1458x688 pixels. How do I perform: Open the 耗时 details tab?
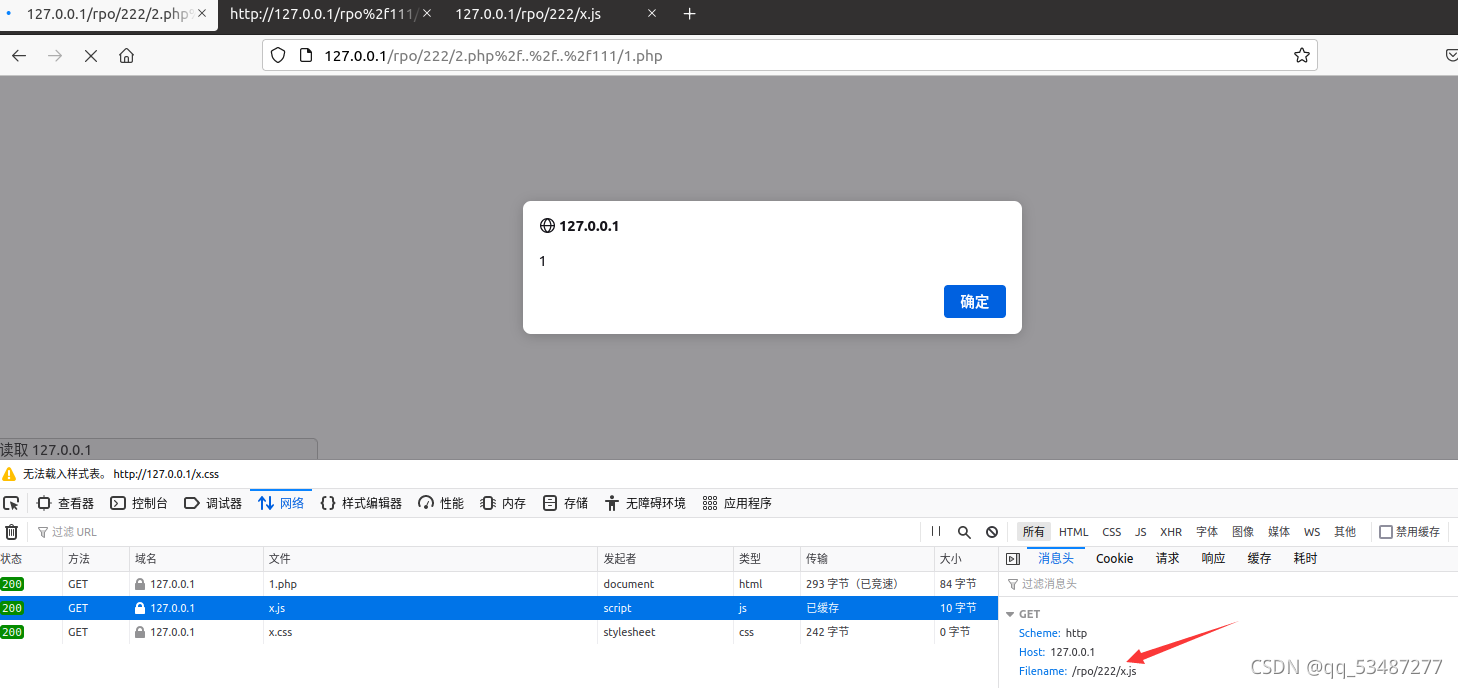click(1305, 559)
